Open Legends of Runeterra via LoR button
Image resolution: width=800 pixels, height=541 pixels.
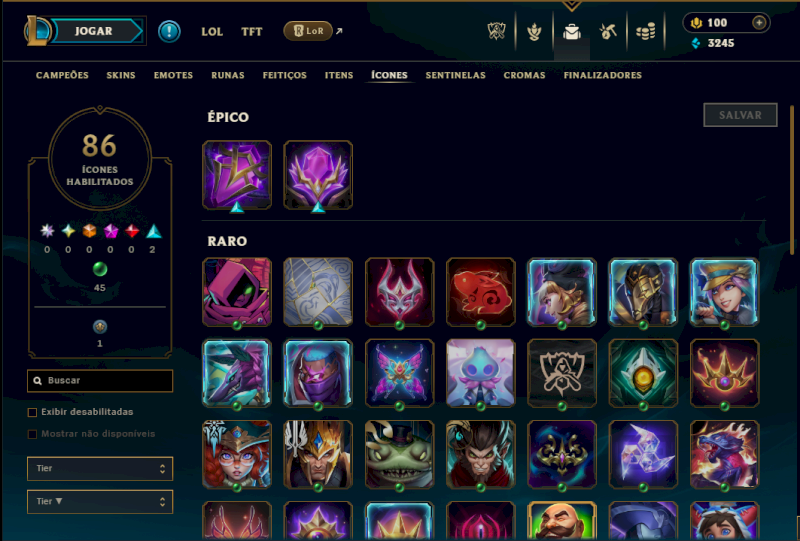pyautogui.click(x=308, y=31)
